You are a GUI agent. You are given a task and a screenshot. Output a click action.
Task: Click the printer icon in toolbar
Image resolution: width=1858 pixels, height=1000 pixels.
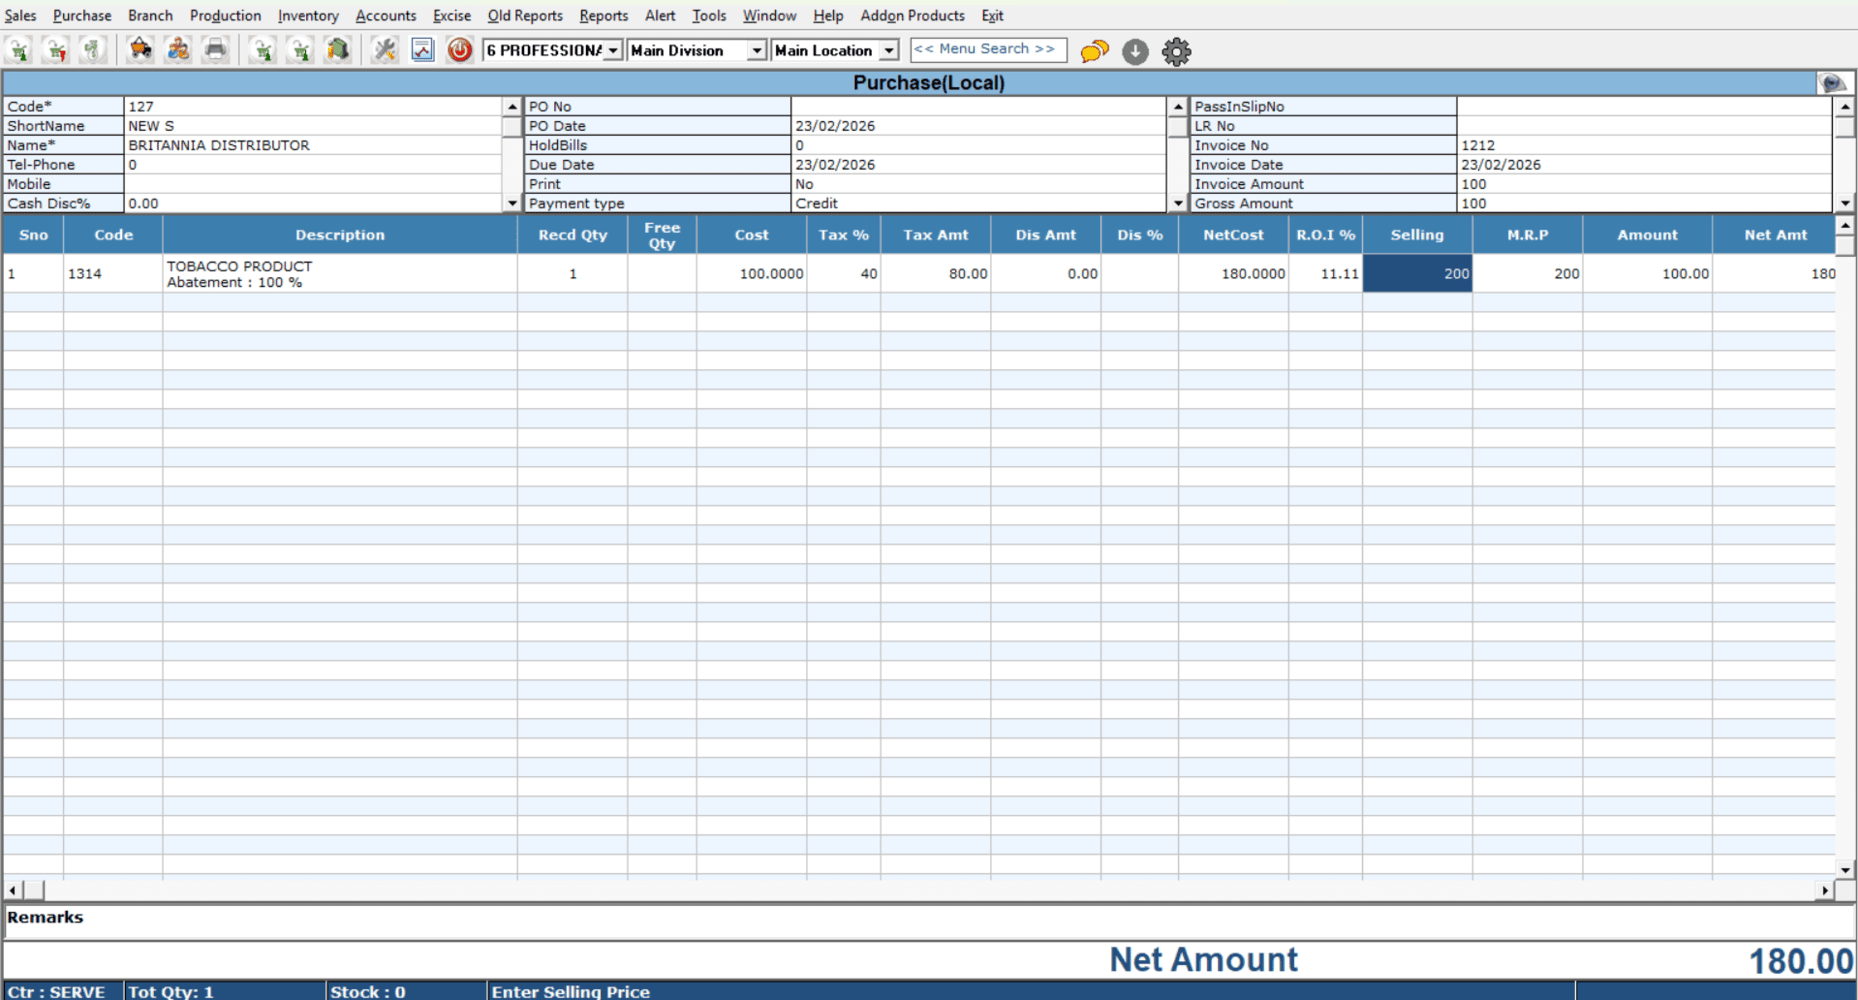(x=215, y=50)
